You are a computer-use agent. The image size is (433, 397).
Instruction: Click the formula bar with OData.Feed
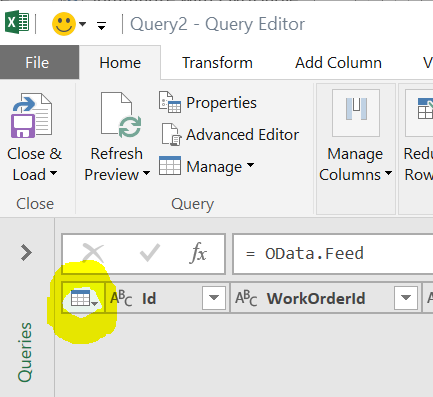pyautogui.click(x=333, y=254)
